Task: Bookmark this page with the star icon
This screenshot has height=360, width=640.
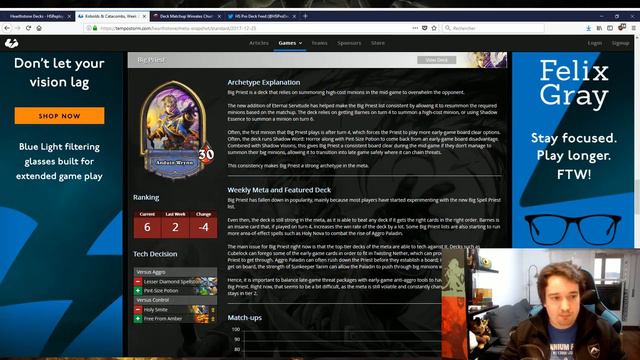Action: [x=434, y=28]
